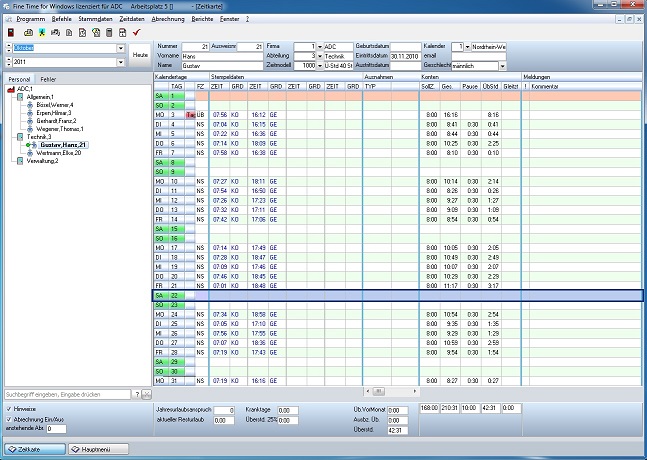Click the person icon beside Wertmann,Elke,20
647x460 pixels.
pos(30,153)
